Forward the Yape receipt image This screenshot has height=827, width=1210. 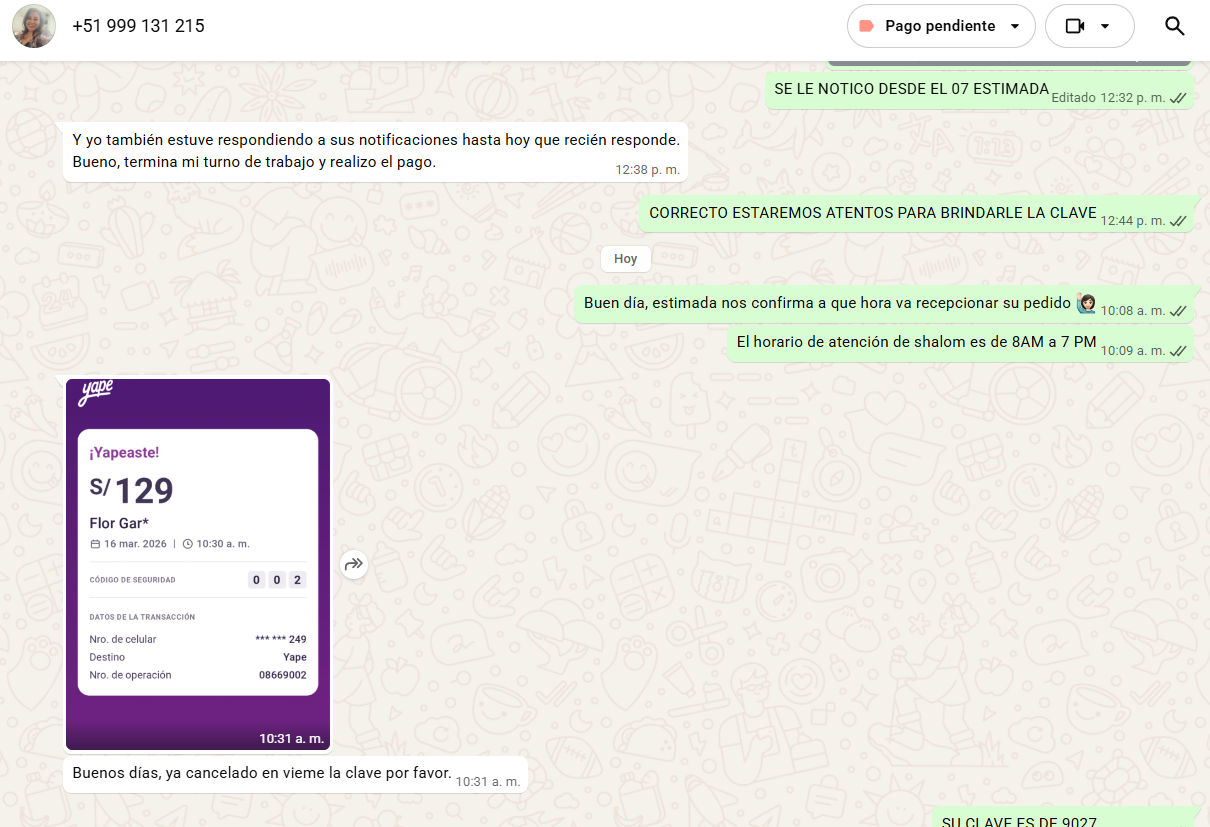(x=353, y=565)
